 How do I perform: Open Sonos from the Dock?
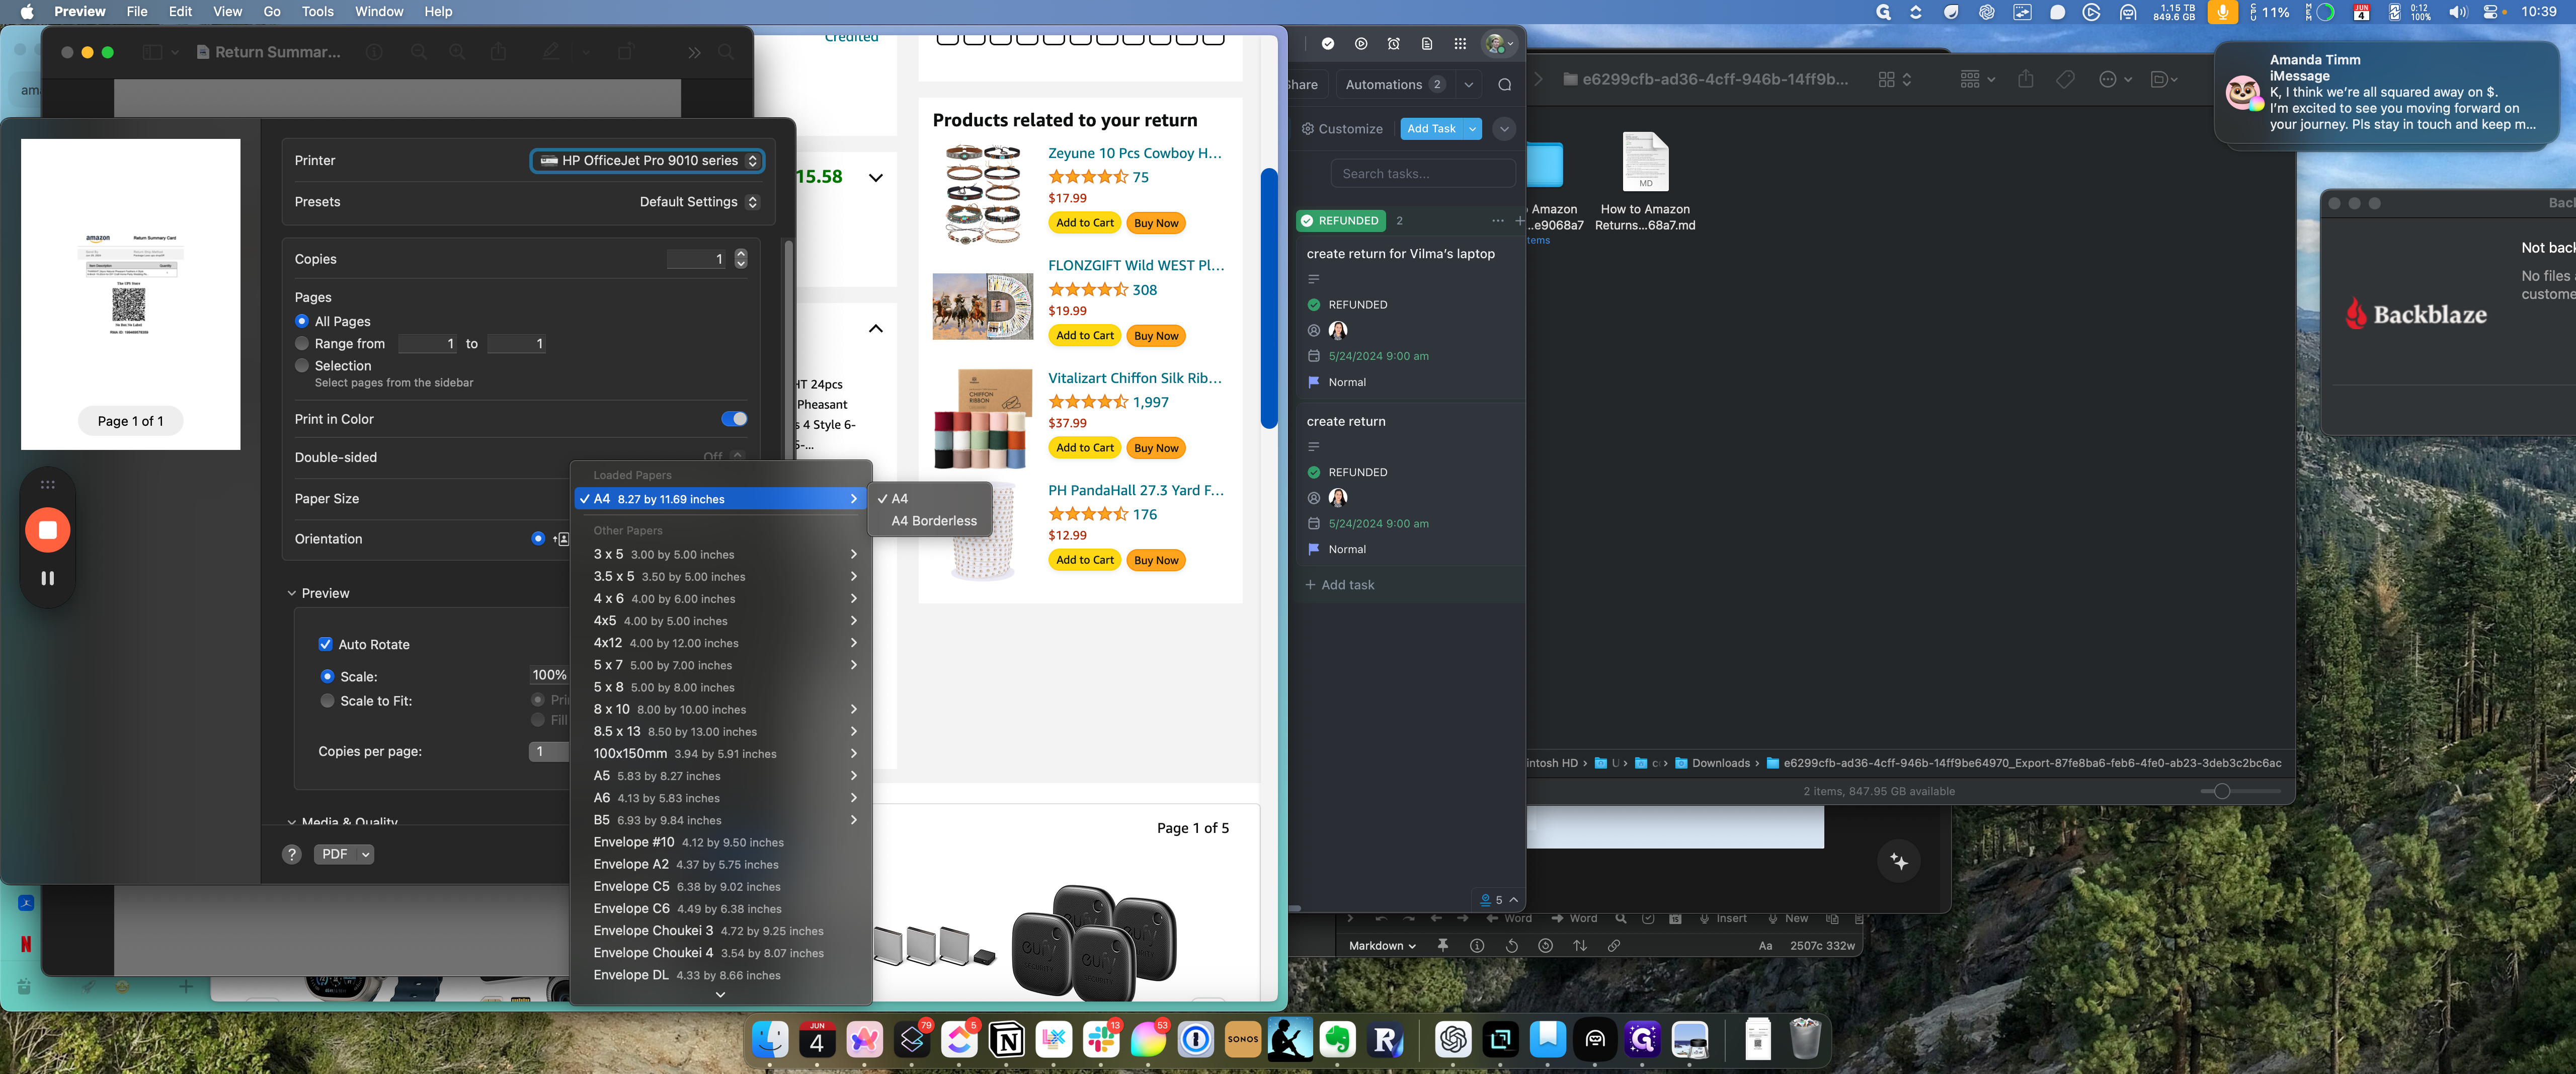1243,1040
